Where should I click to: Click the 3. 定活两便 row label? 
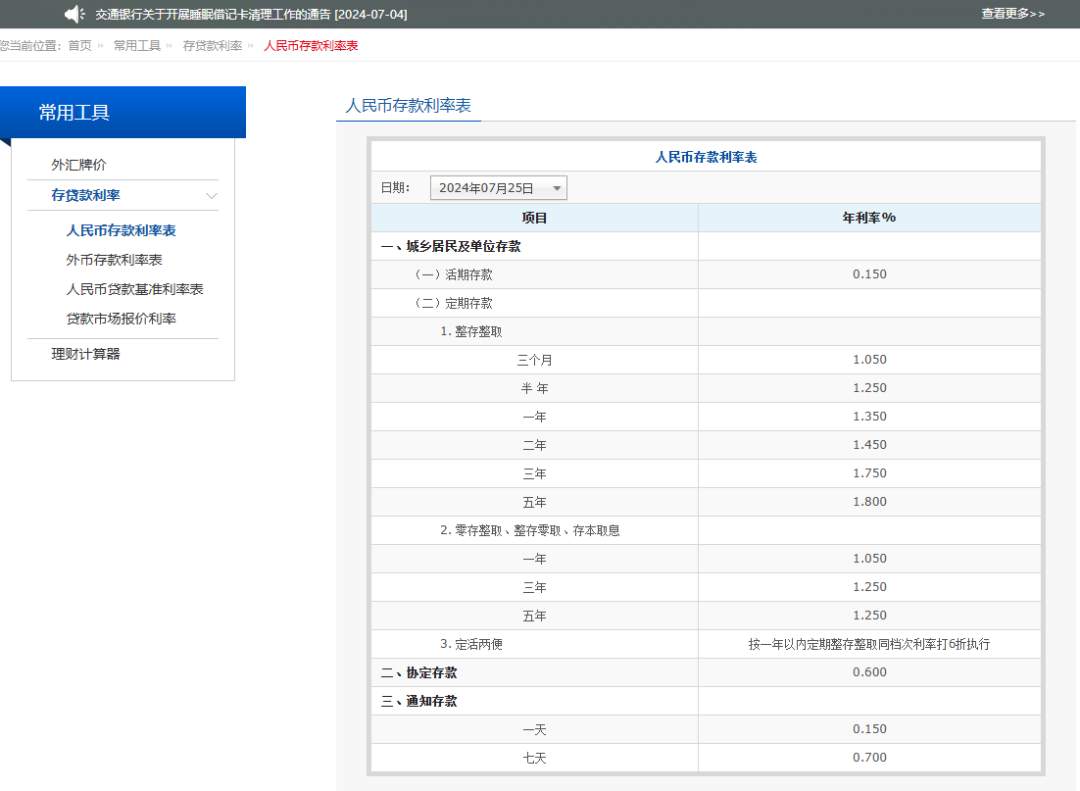[x=471, y=644]
